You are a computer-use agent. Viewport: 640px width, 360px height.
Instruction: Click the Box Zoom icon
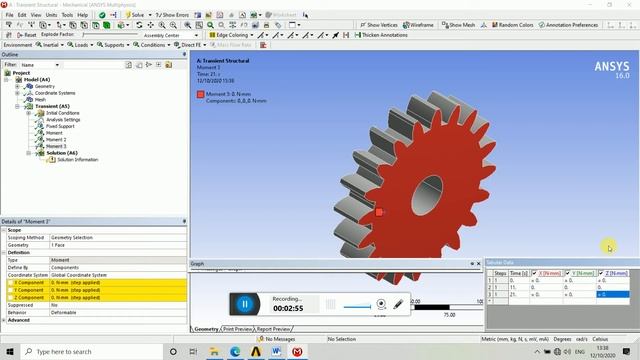[173, 25]
